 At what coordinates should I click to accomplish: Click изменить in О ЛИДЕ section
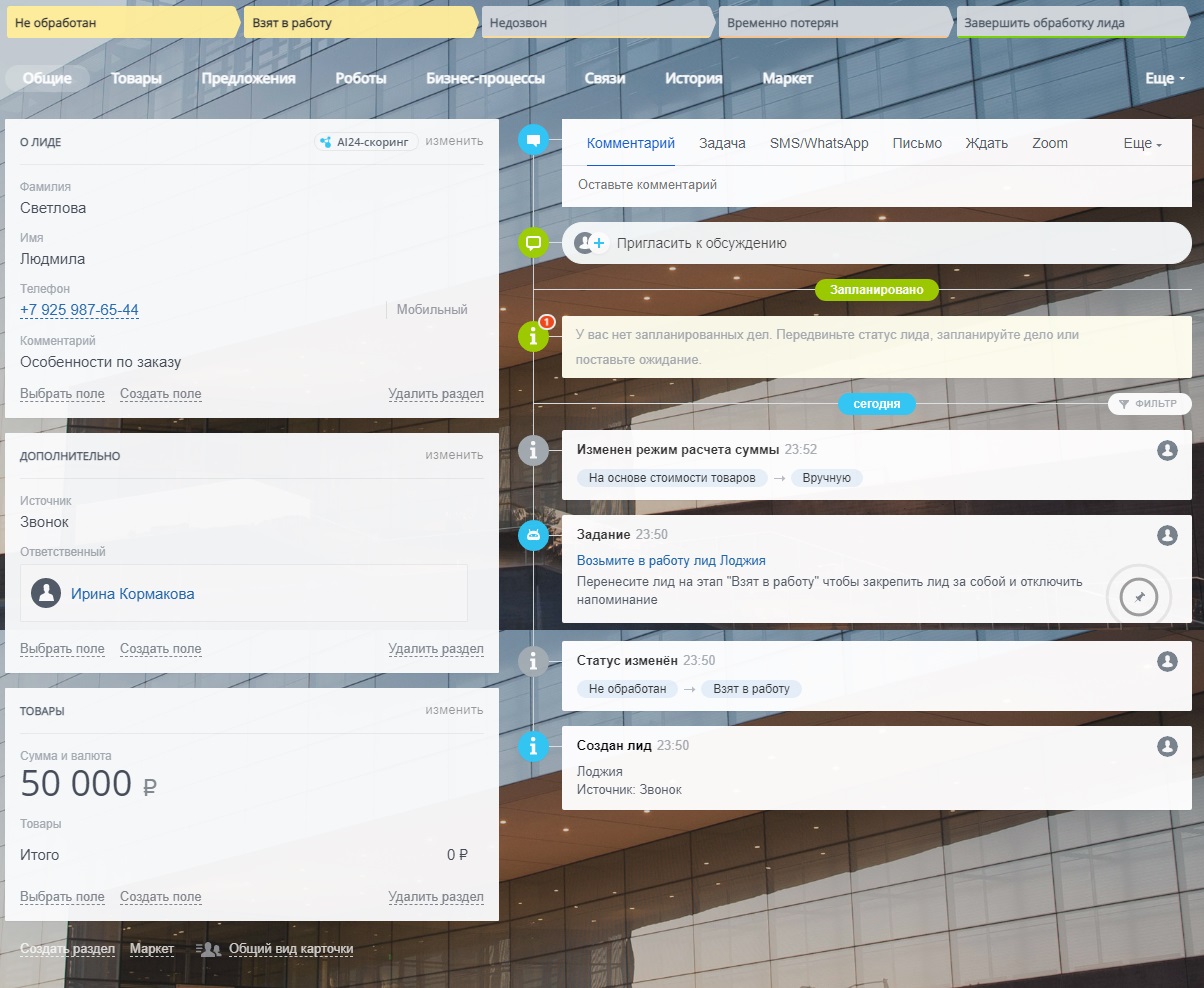point(454,141)
